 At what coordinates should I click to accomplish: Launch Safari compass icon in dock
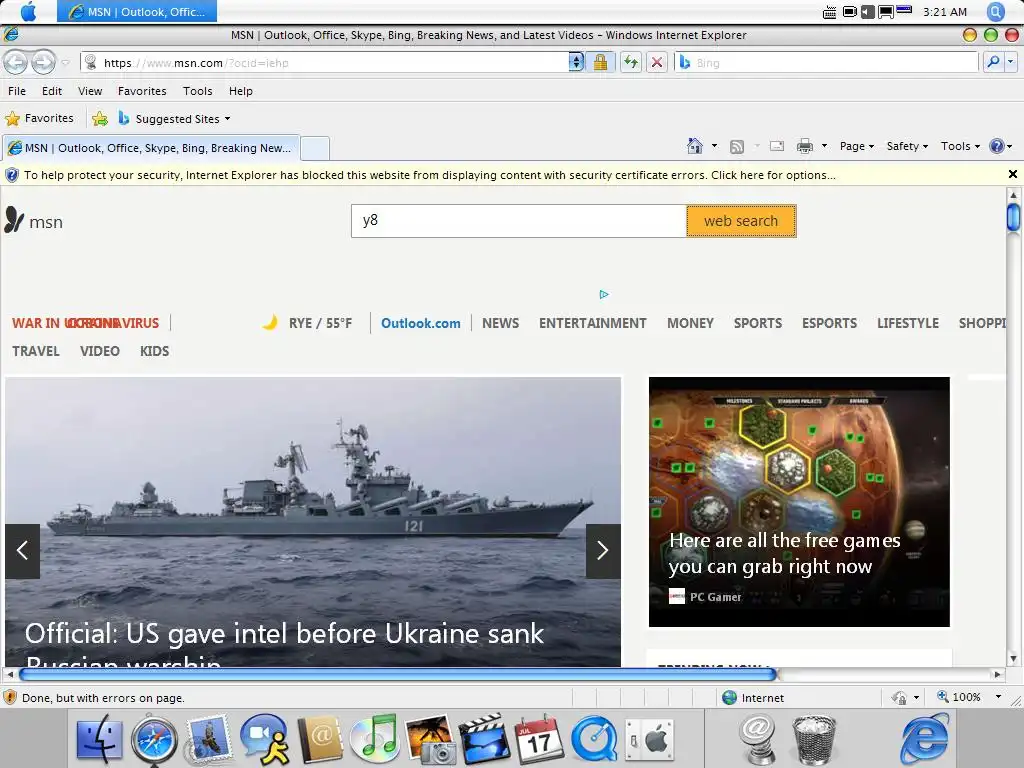[154, 741]
